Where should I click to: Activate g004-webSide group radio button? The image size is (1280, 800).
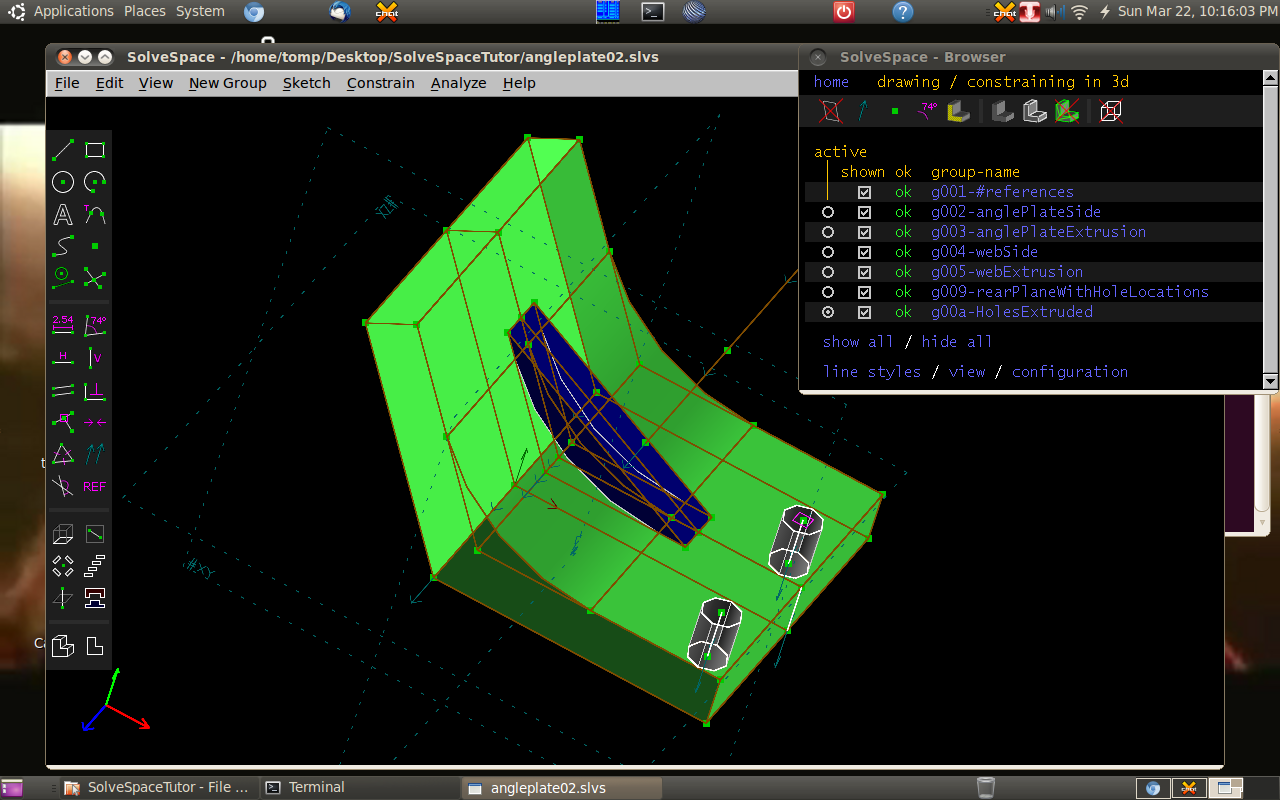828,252
